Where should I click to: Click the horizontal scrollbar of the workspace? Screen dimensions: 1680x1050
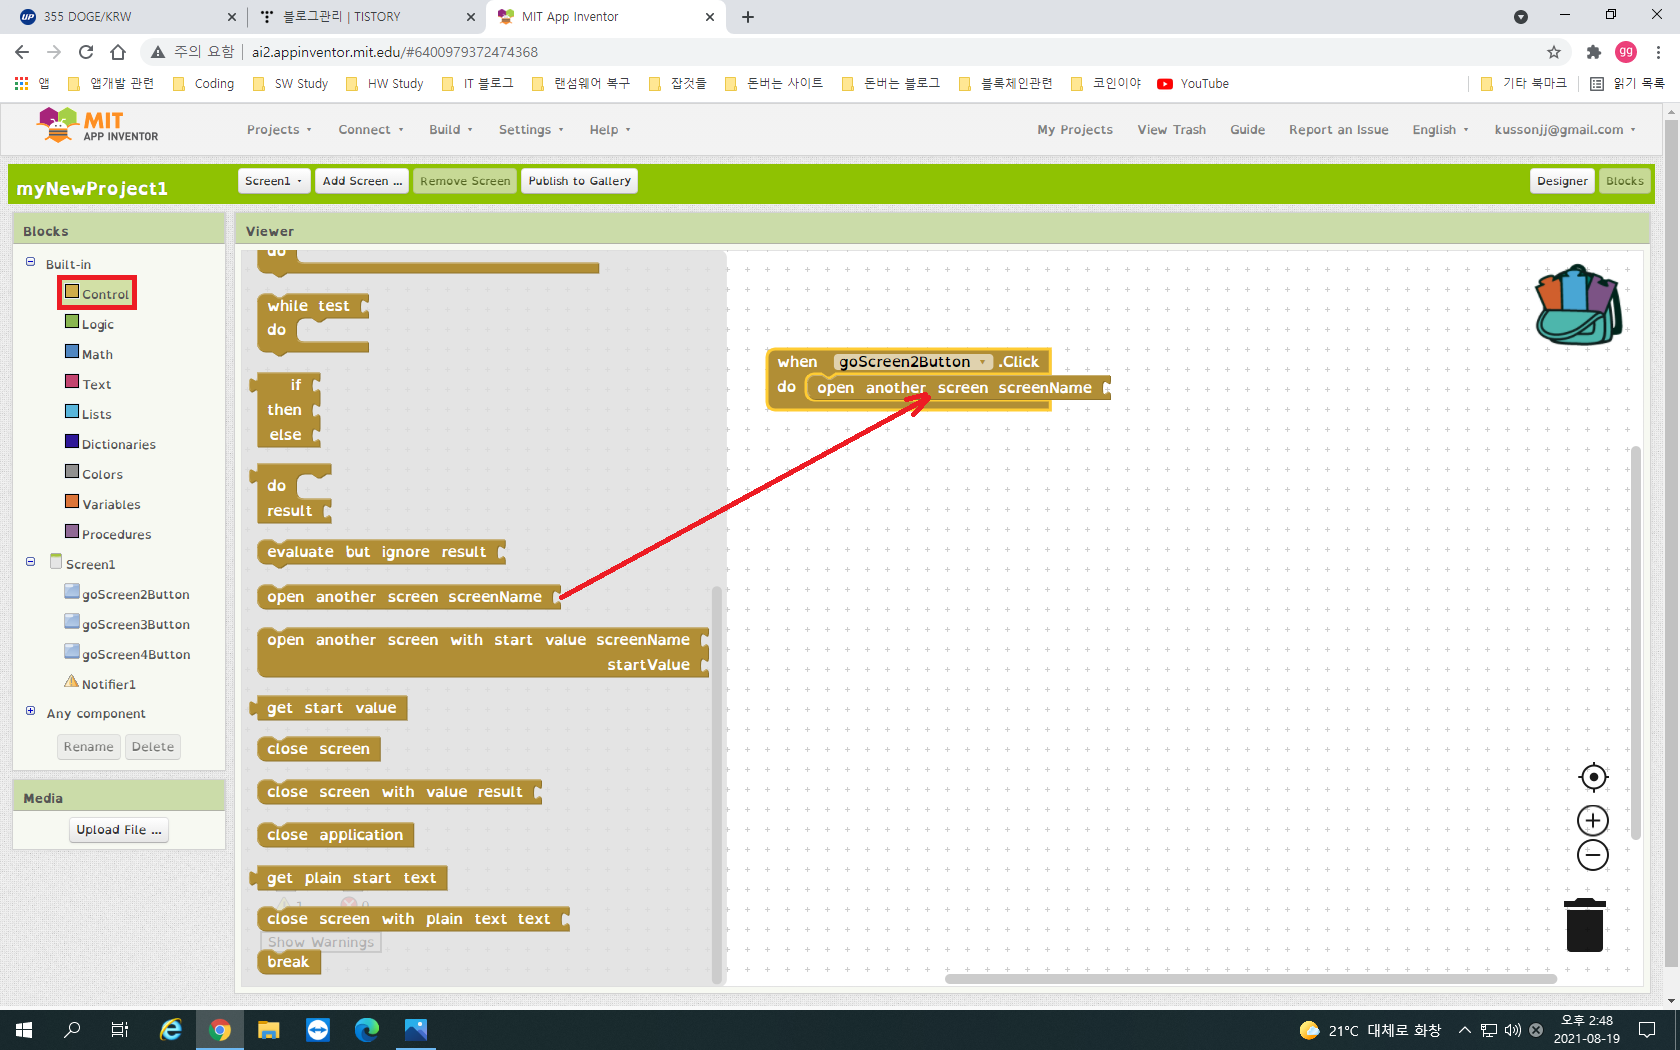click(1250, 978)
